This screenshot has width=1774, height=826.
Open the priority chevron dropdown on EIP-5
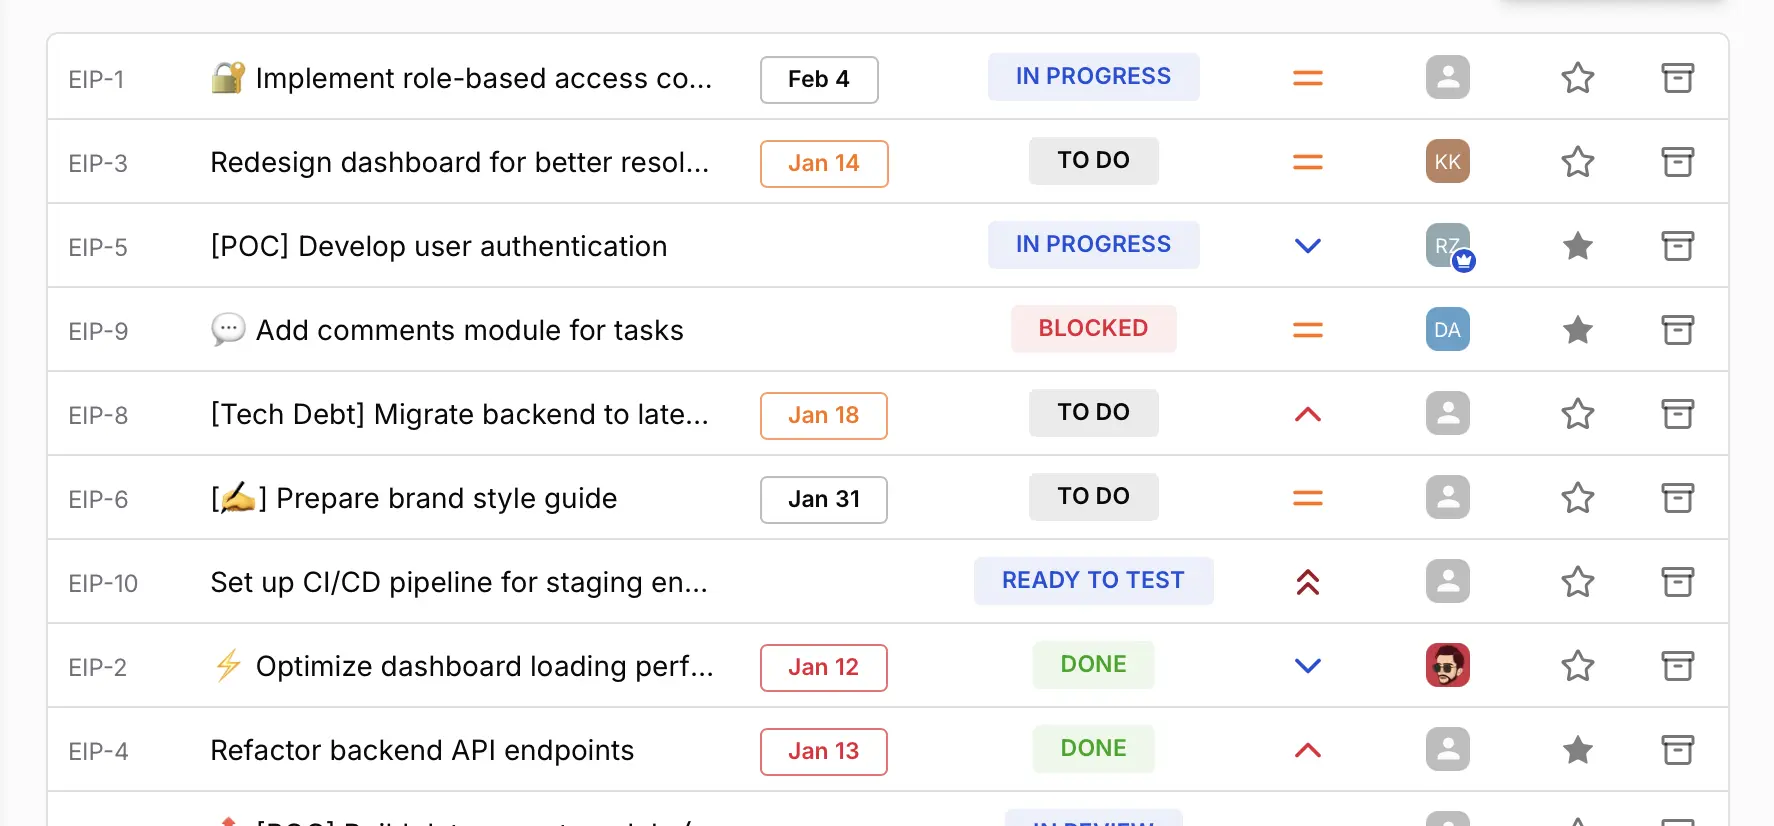click(1307, 245)
